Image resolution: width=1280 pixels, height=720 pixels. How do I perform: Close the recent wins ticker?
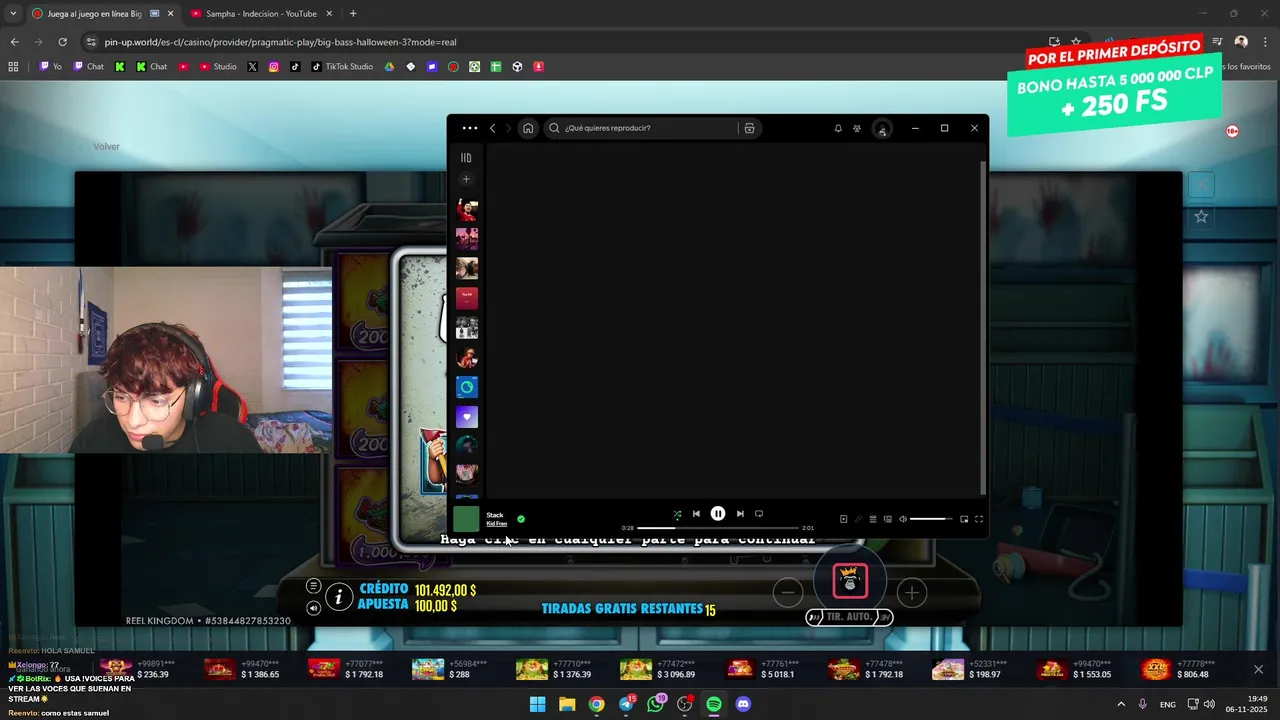click(1258, 669)
